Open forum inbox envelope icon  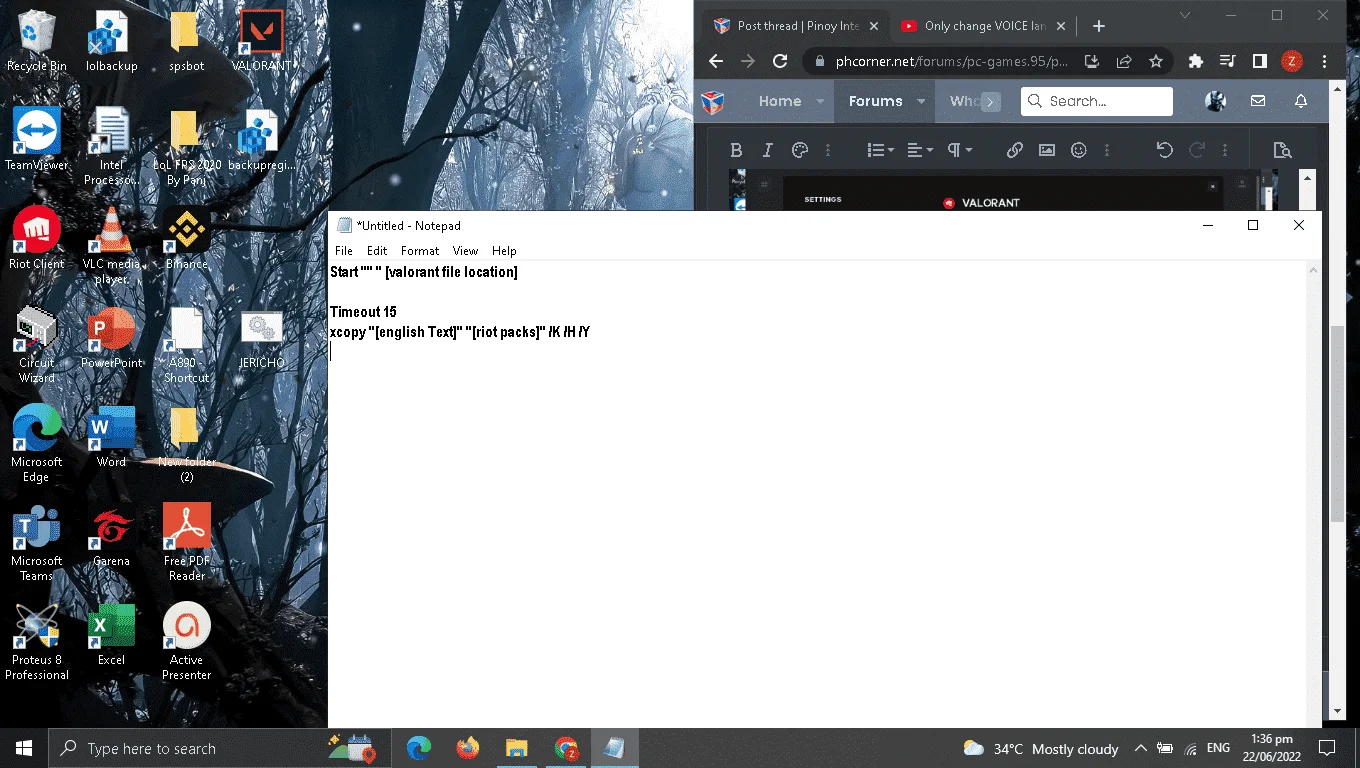point(1258,101)
